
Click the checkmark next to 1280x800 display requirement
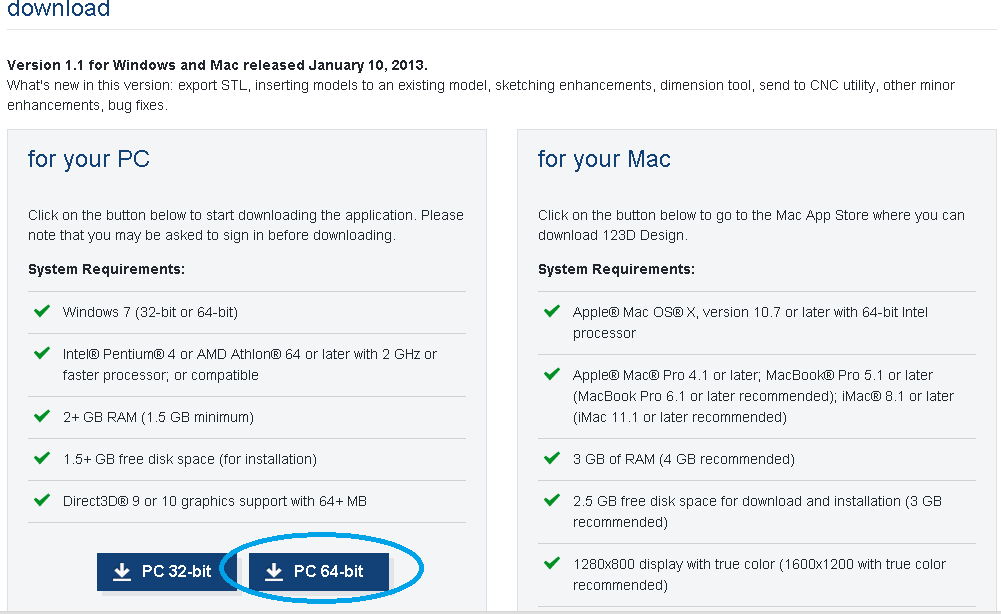tap(552, 563)
